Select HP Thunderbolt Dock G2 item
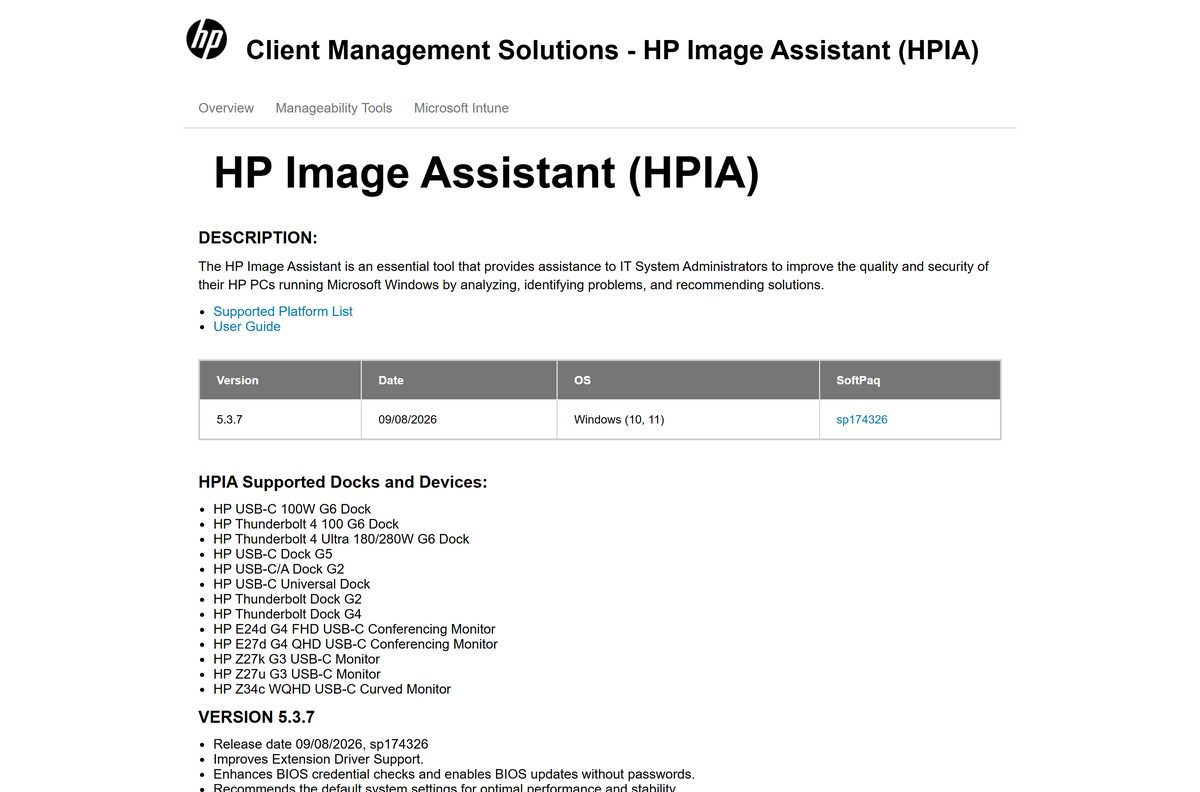This screenshot has width=1200, height=792. [288, 599]
